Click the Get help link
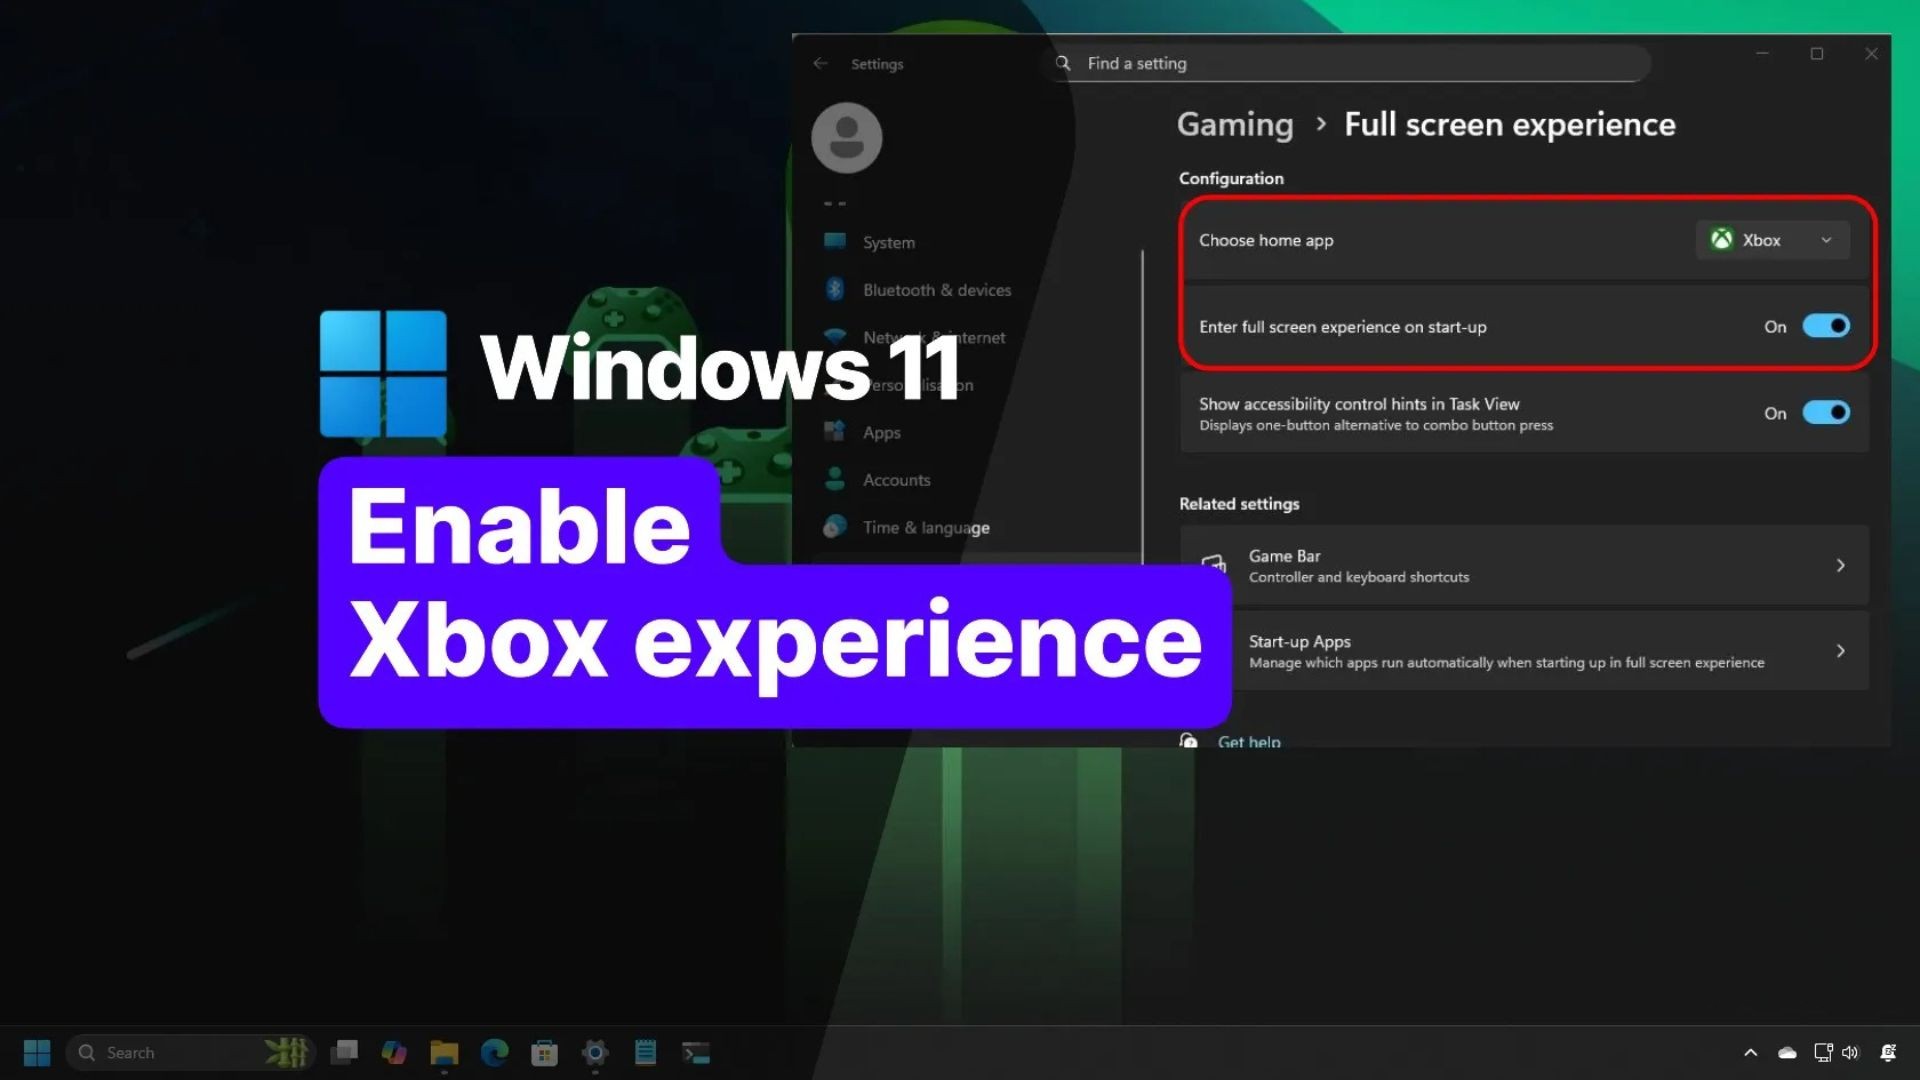The height and width of the screenshot is (1080, 1920). tap(1249, 741)
